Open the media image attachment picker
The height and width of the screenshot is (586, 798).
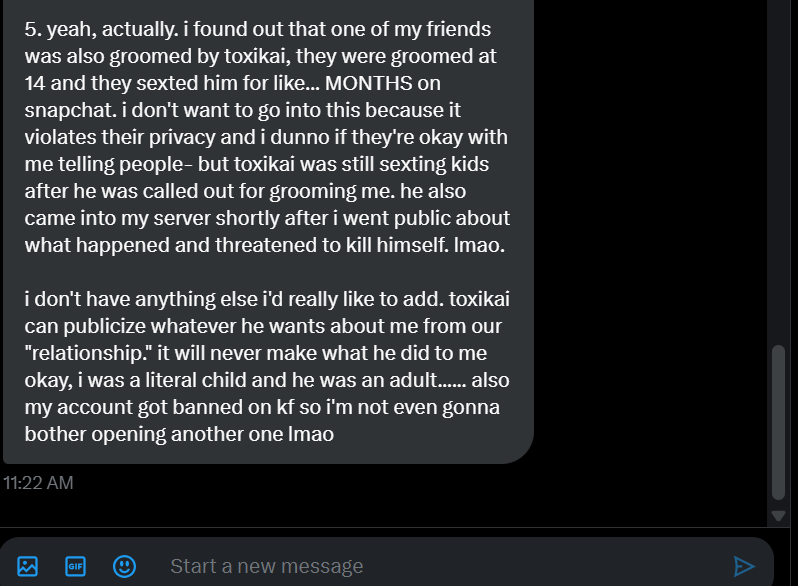[28, 566]
